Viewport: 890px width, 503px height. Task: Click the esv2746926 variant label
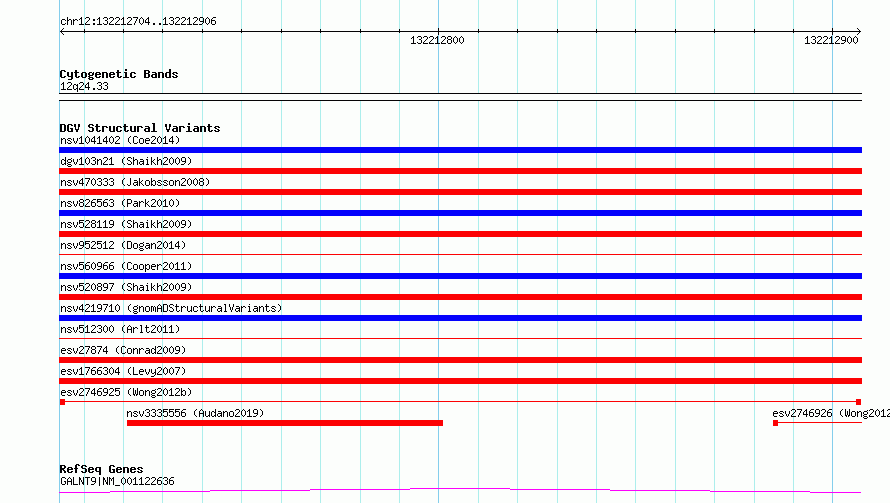pyautogui.click(x=831, y=413)
